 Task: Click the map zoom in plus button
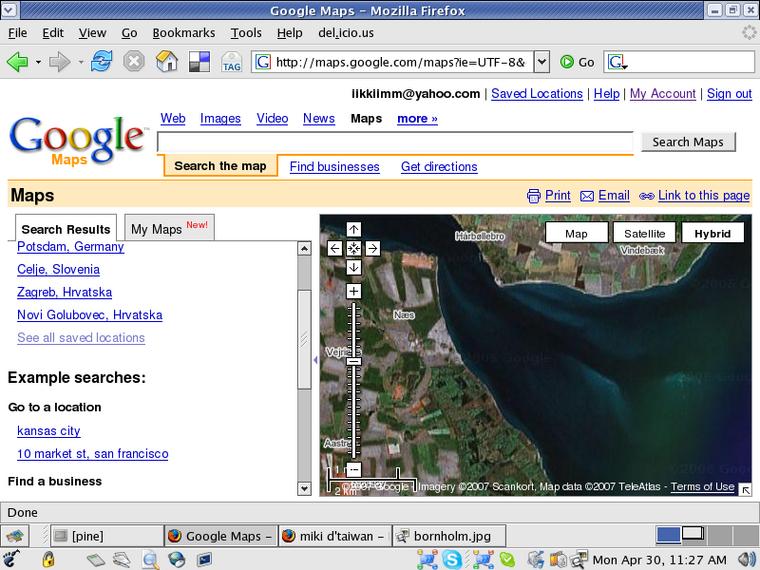(x=354, y=291)
